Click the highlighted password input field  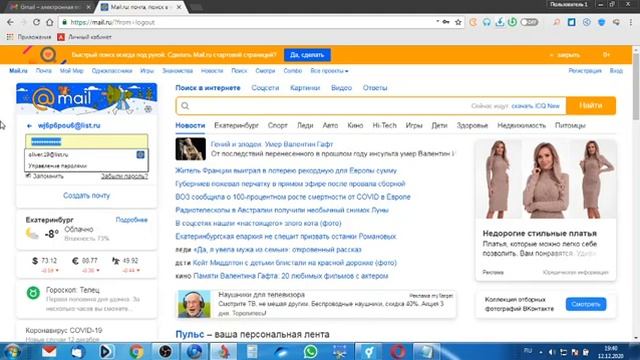click(87, 142)
